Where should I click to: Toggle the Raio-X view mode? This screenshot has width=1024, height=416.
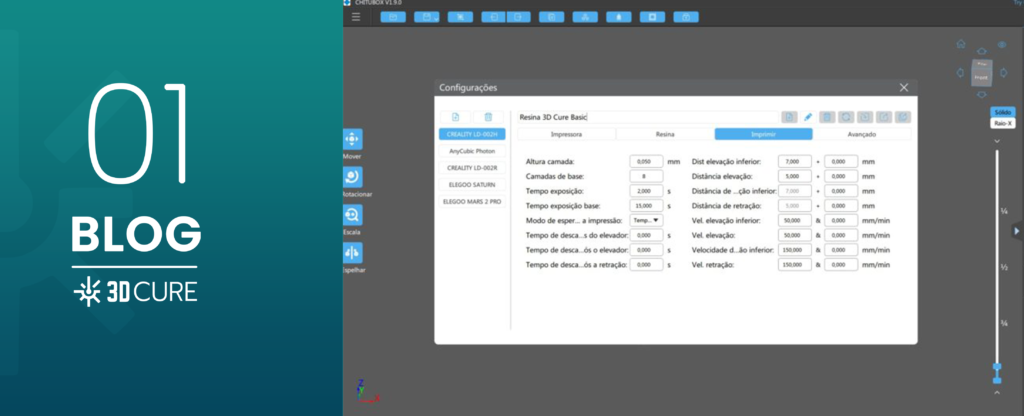pyautogui.click(x=1003, y=123)
